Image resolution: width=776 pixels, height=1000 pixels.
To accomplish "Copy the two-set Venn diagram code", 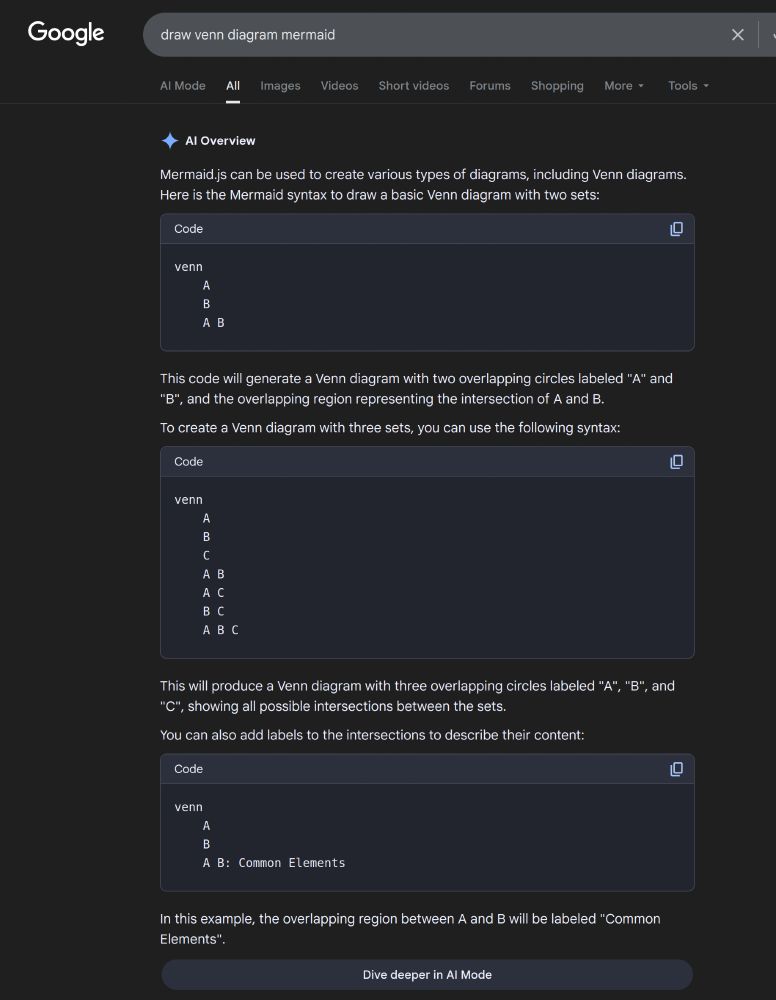I will 676,229.
